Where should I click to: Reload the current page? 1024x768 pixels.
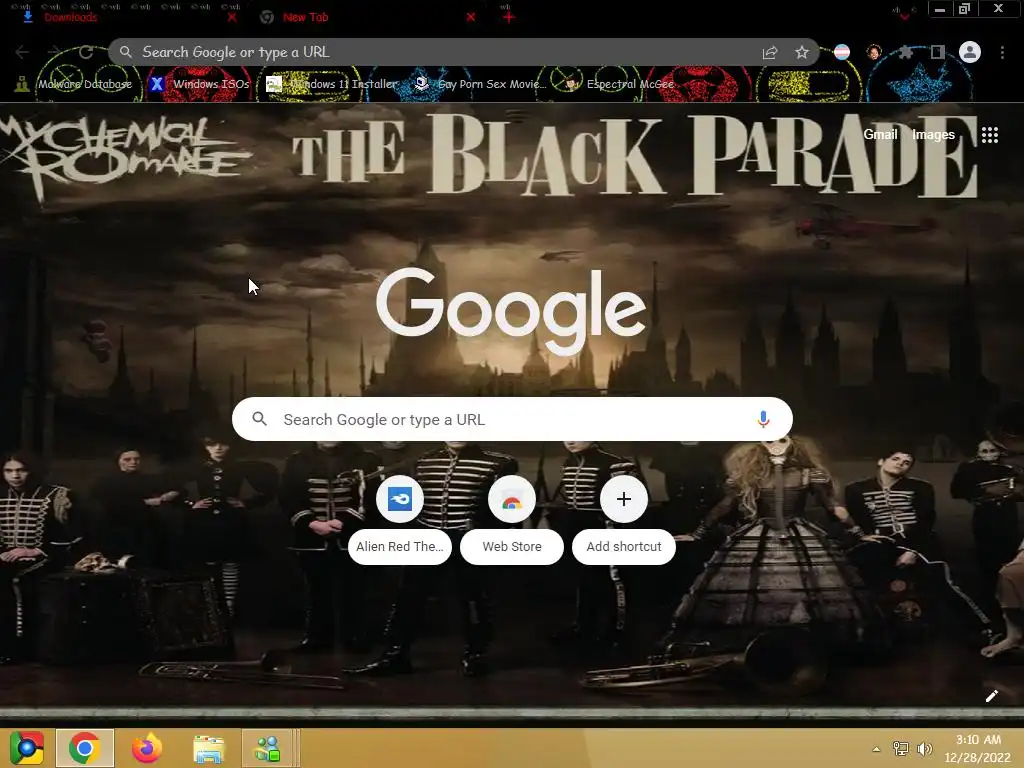pyautogui.click(x=86, y=52)
